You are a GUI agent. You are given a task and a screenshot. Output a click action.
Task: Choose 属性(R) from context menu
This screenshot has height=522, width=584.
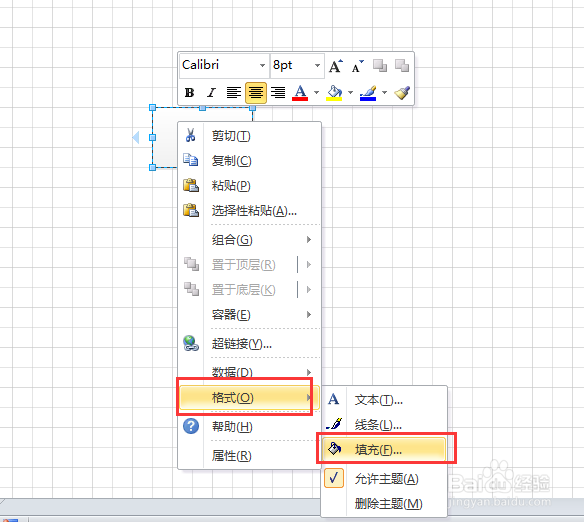click(x=250, y=455)
